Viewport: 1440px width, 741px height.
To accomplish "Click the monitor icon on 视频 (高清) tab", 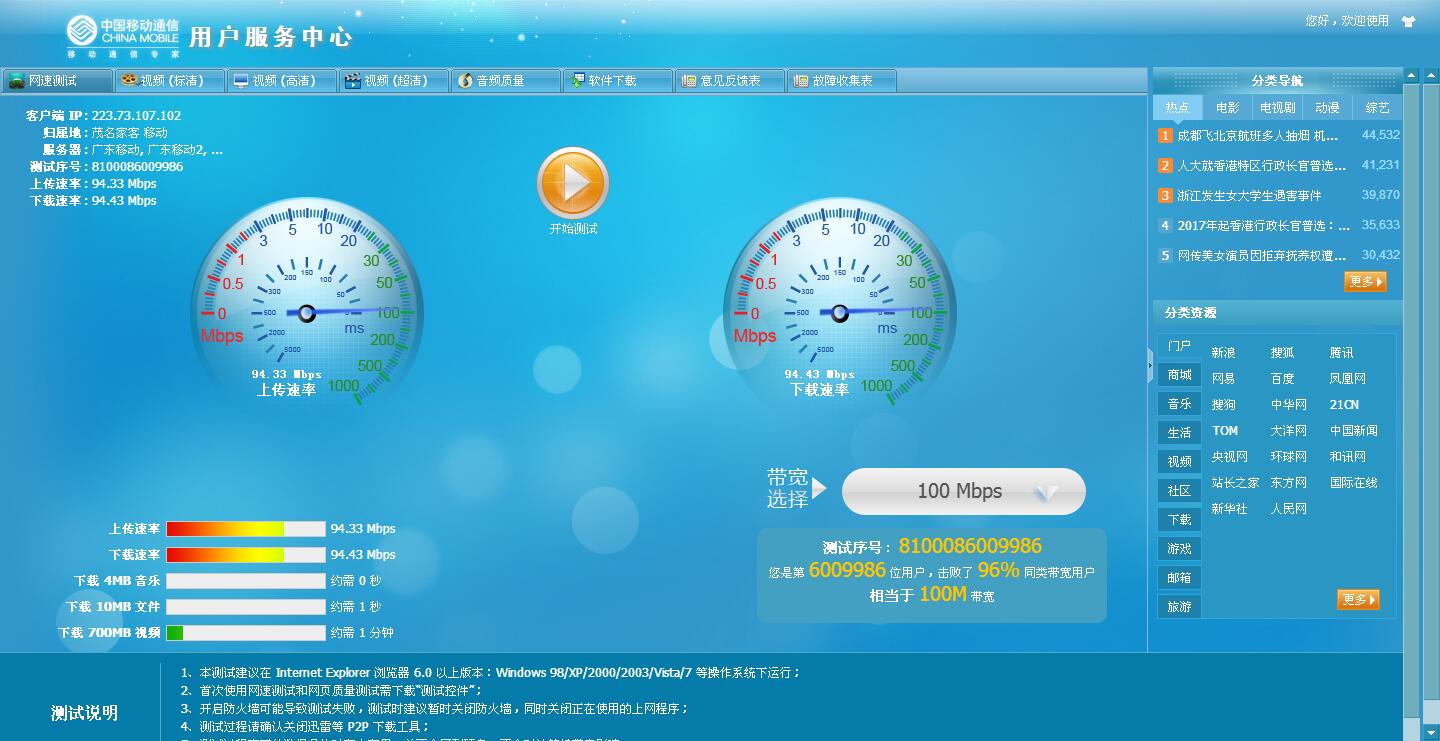I will click(x=241, y=81).
